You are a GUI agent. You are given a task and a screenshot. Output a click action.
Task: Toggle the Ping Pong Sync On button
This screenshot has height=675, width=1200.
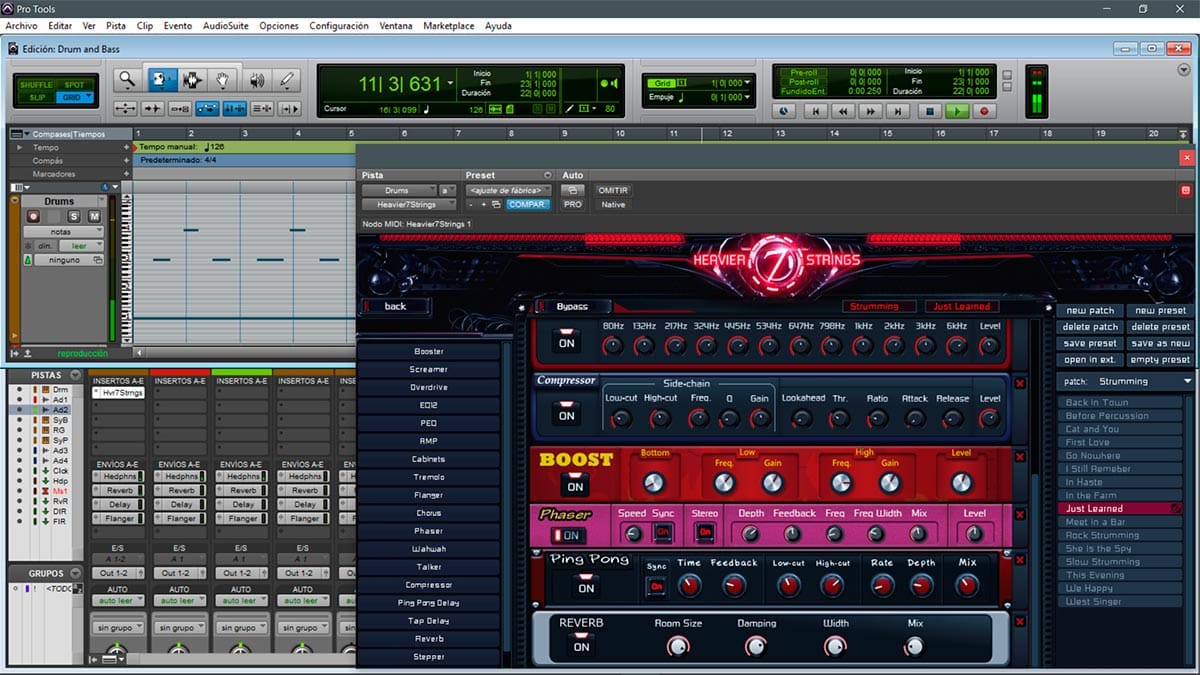tap(657, 586)
